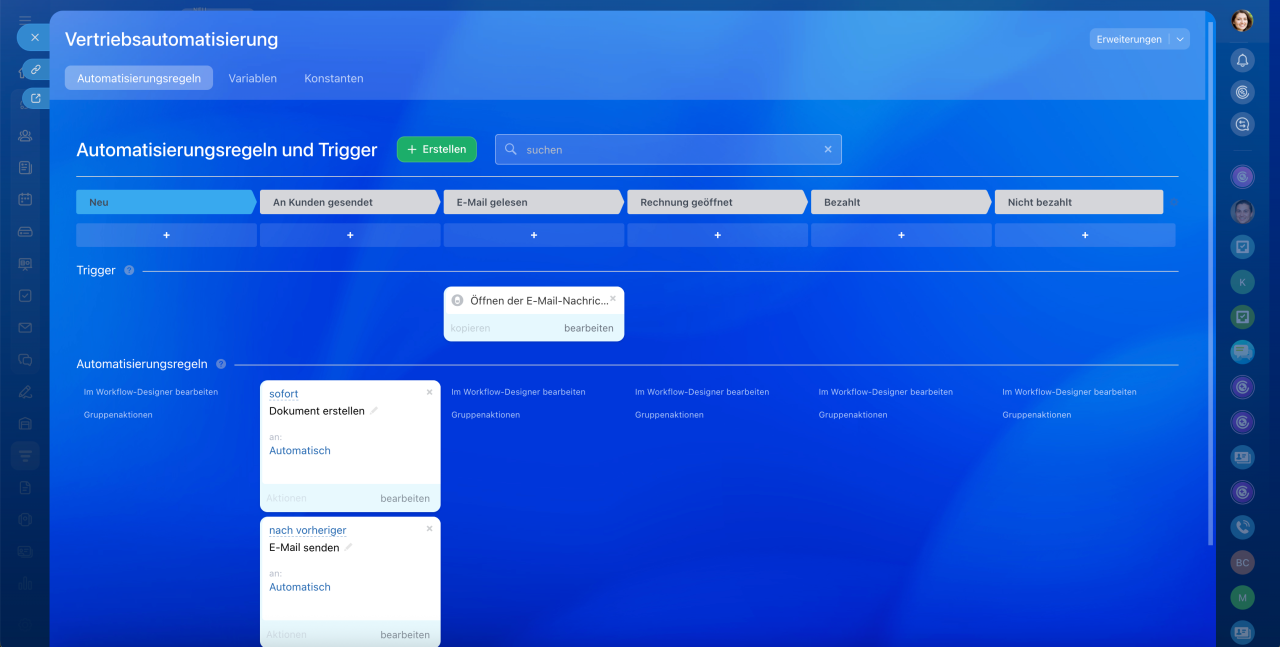Focus the suchen search field

tap(668, 149)
